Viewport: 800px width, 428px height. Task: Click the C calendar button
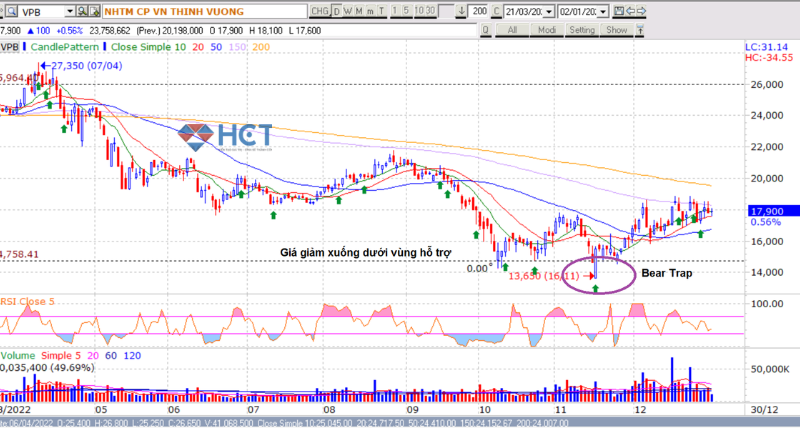[496, 11]
